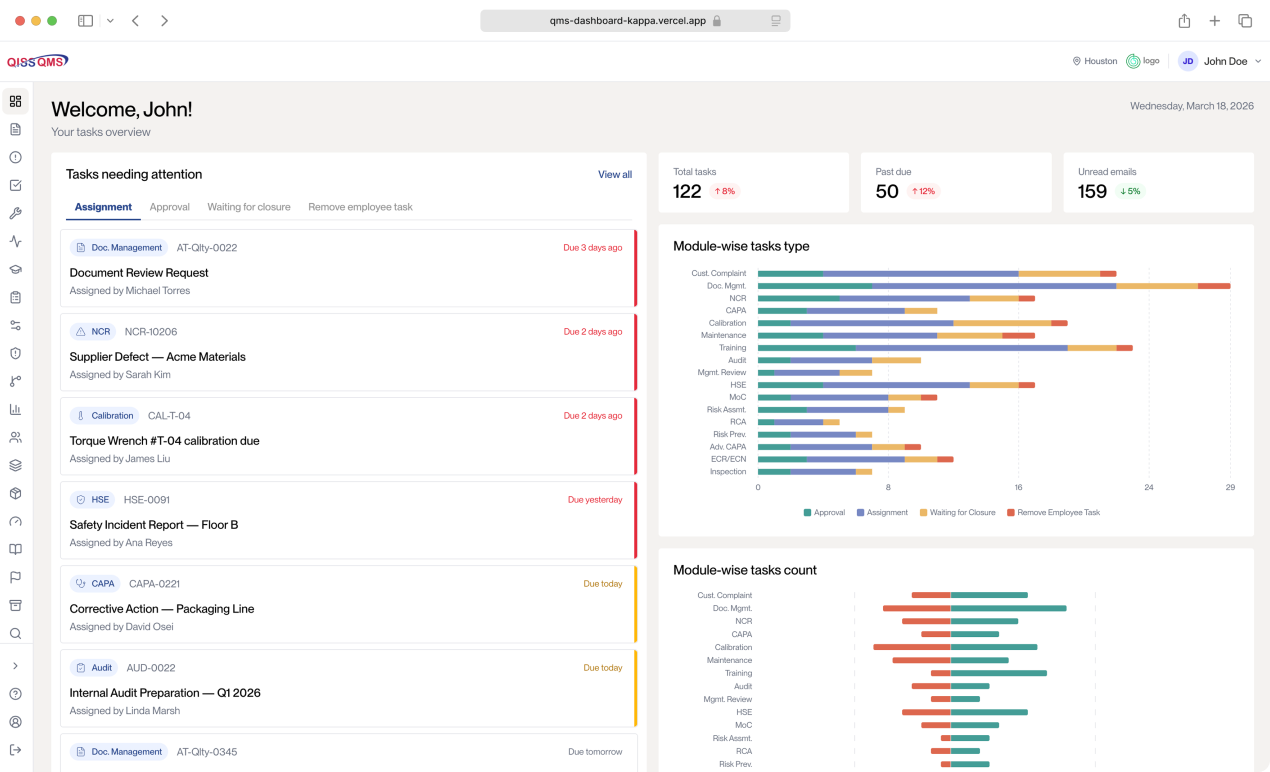Open Torque Wrench #T-04 calibration due task
Screen dimensions: 1270x772
348,436
